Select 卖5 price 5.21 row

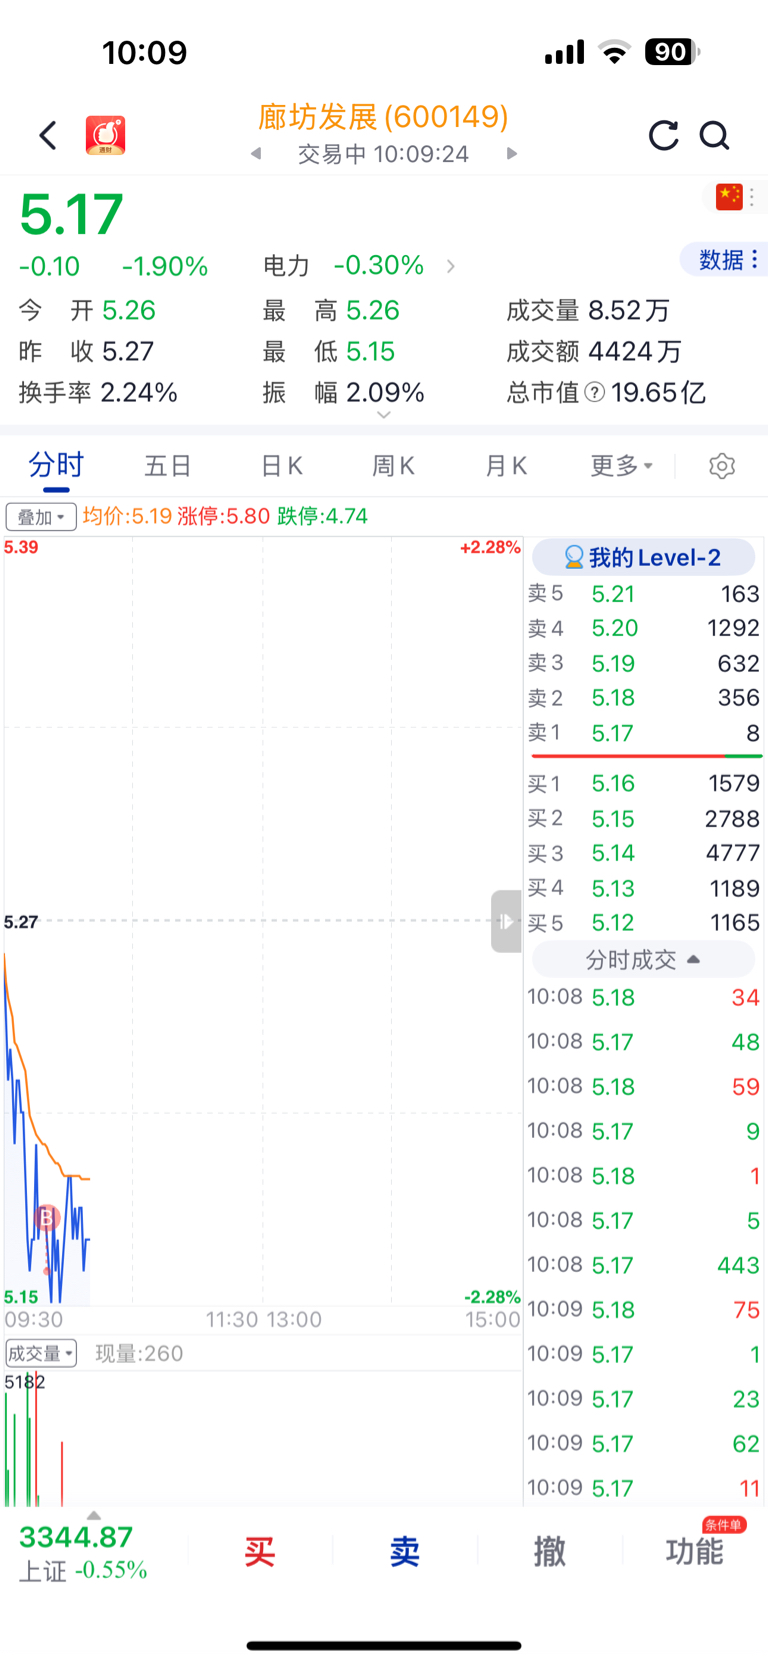click(x=644, y=594)
